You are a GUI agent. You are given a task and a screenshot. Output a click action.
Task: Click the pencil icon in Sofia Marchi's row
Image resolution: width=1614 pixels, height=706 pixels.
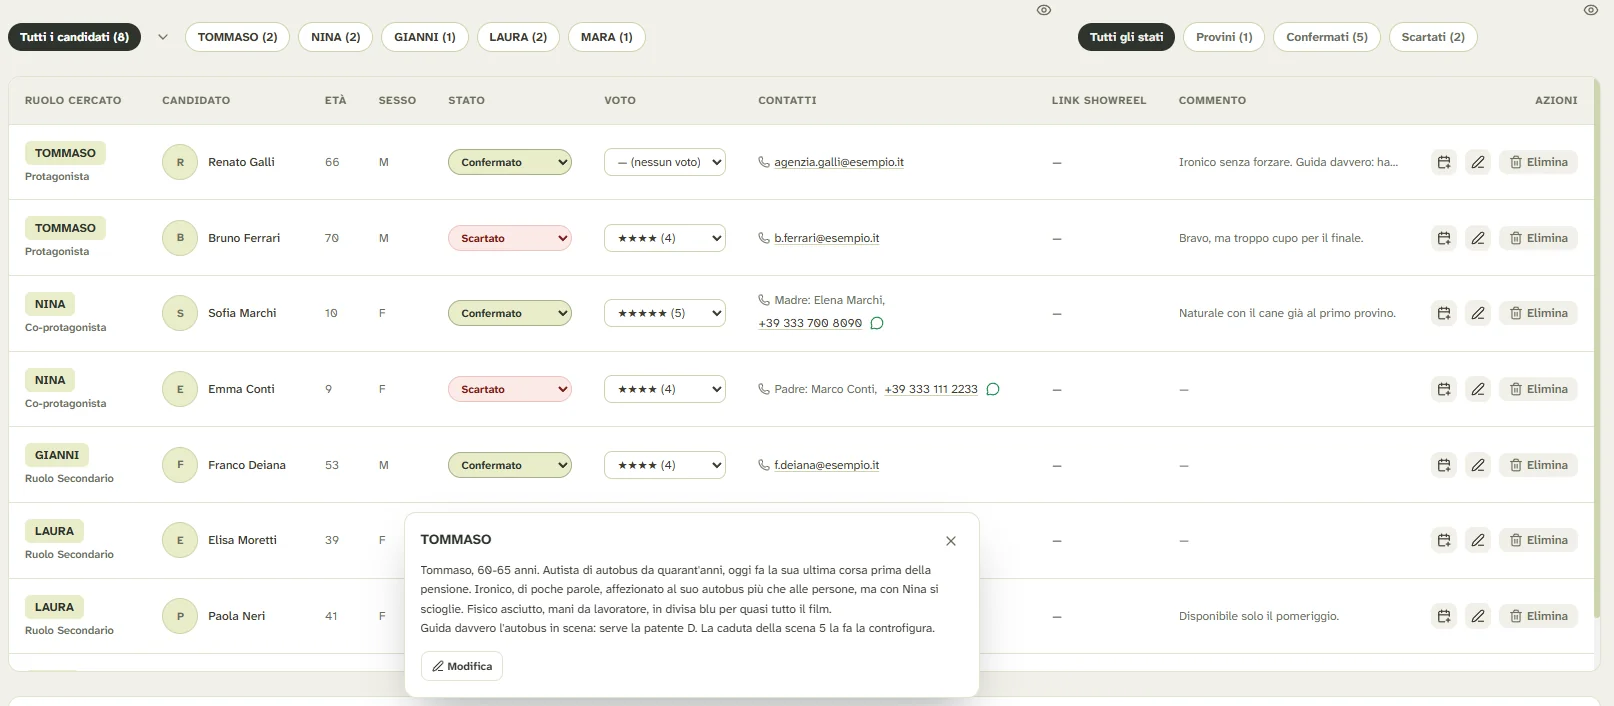point(1477,313)
